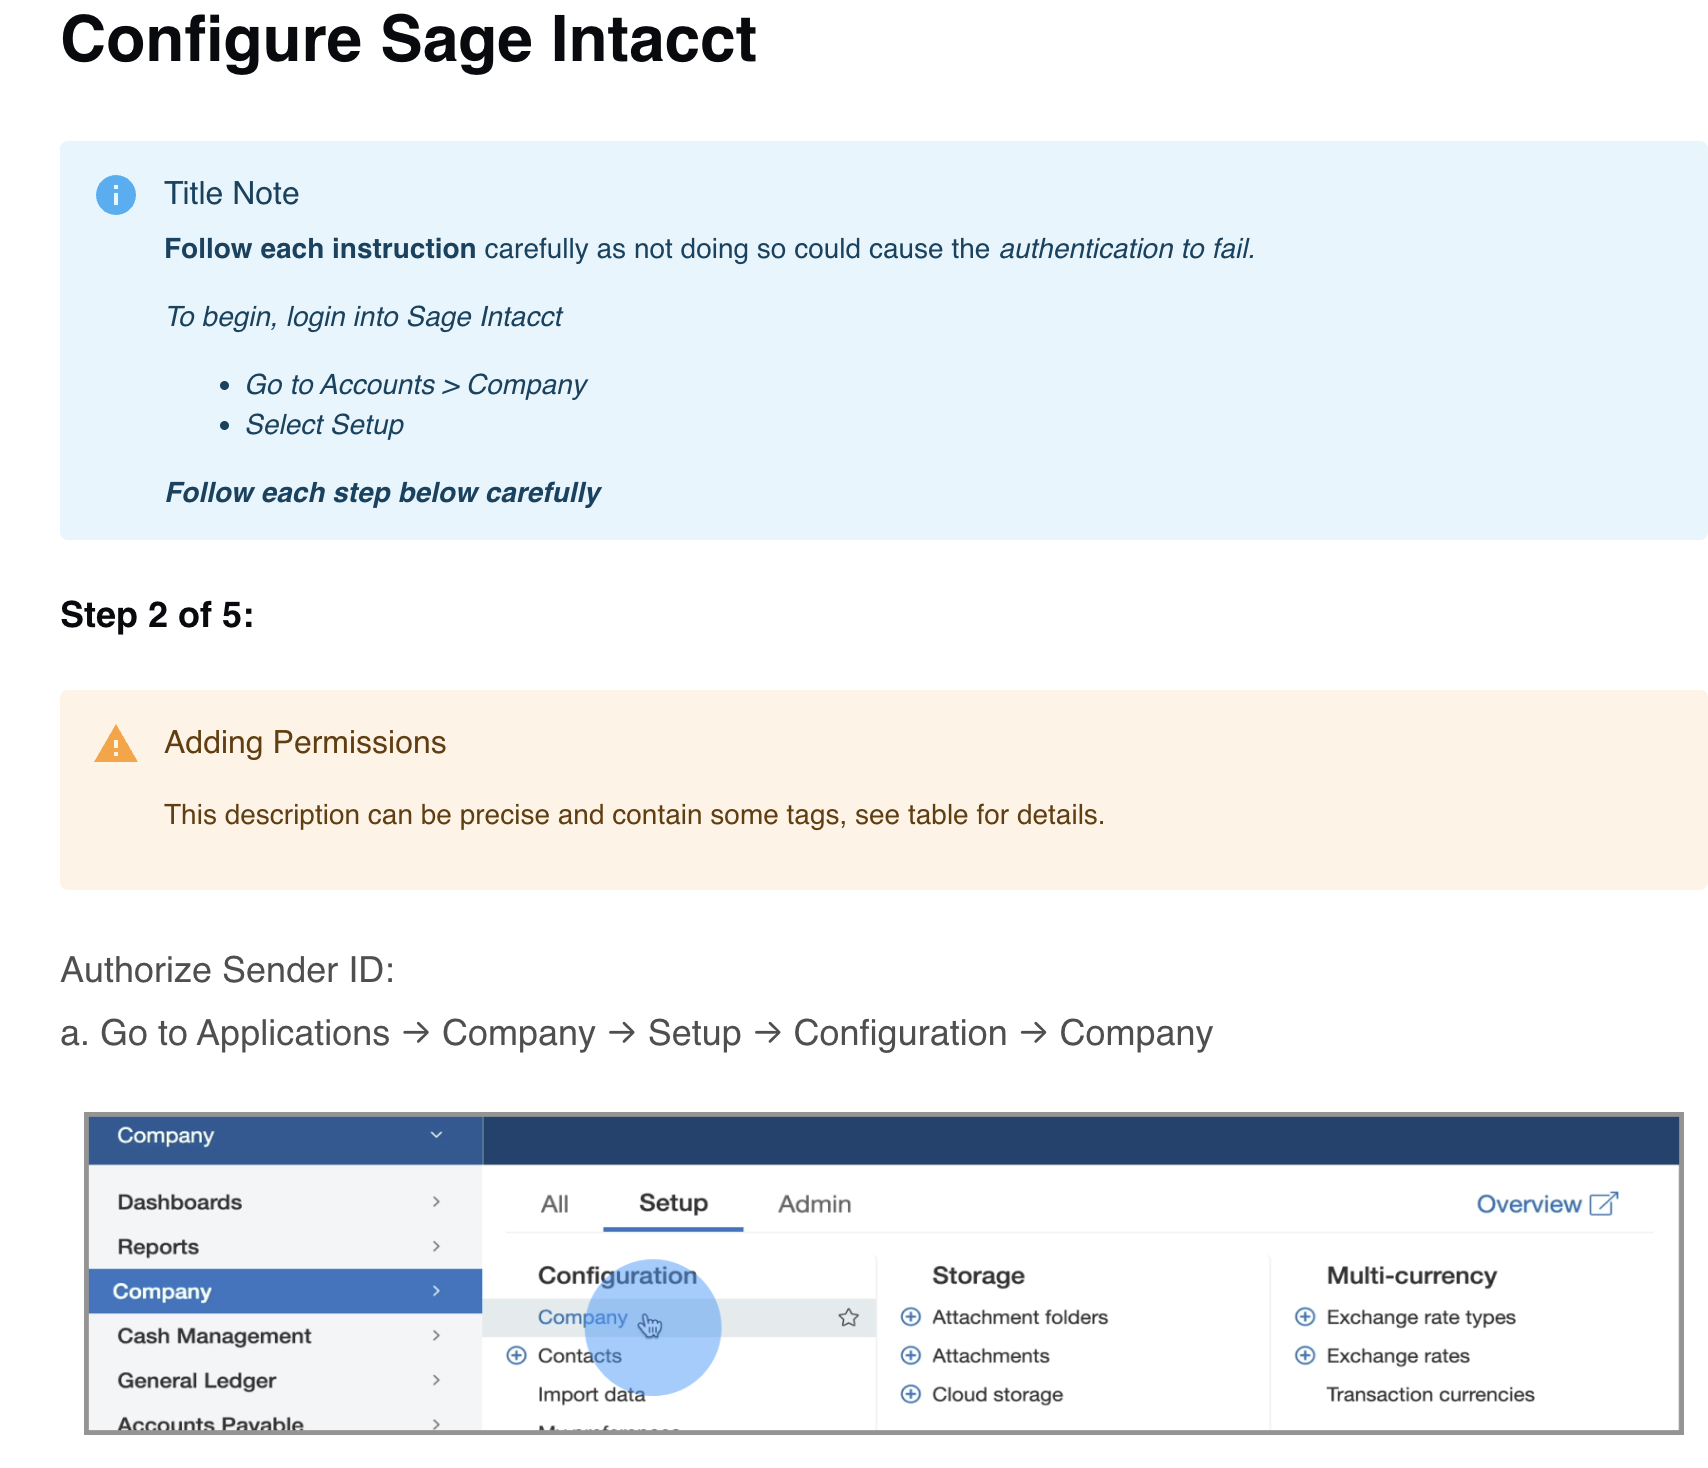
Task: Click the Configure Sage Intacct page title
Action: click(408, 40)
